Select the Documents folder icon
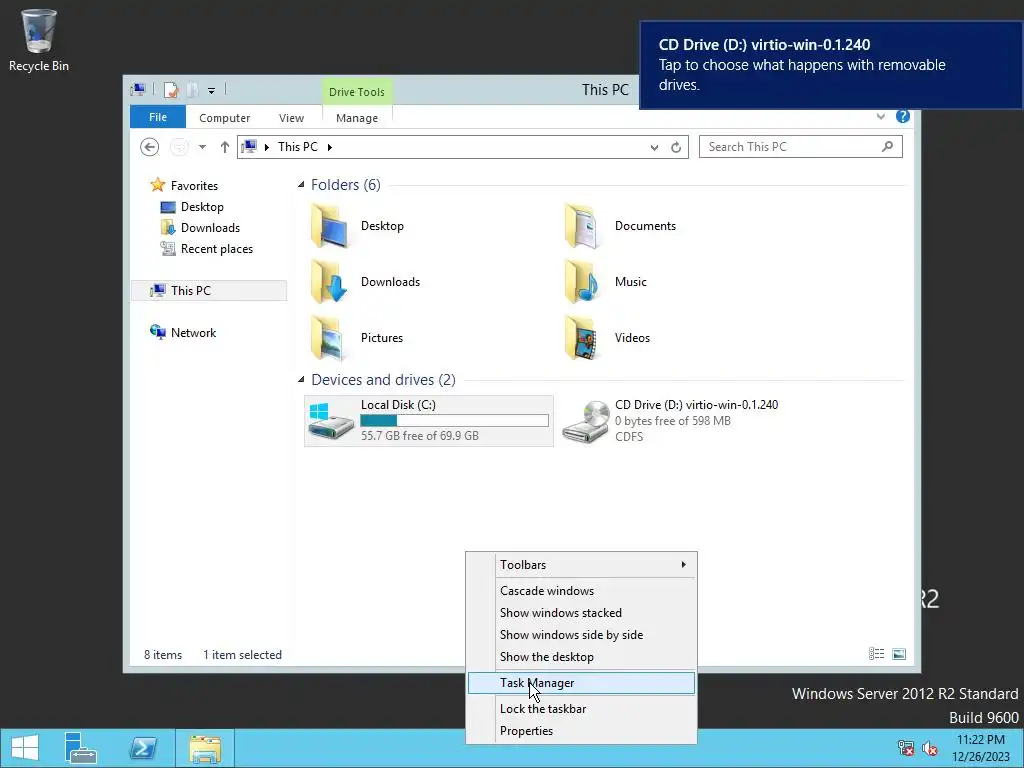 coord(582,226)
